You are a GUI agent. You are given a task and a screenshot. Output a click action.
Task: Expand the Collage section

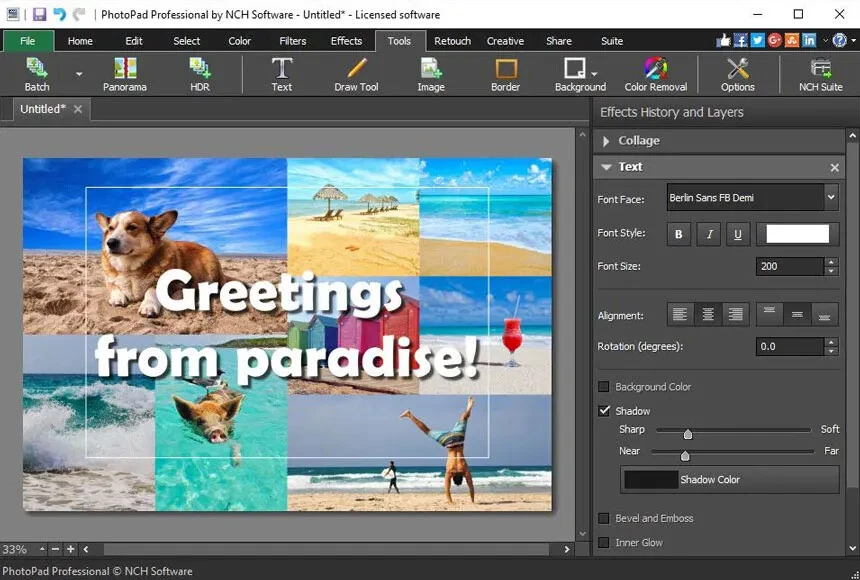[609, 141]
